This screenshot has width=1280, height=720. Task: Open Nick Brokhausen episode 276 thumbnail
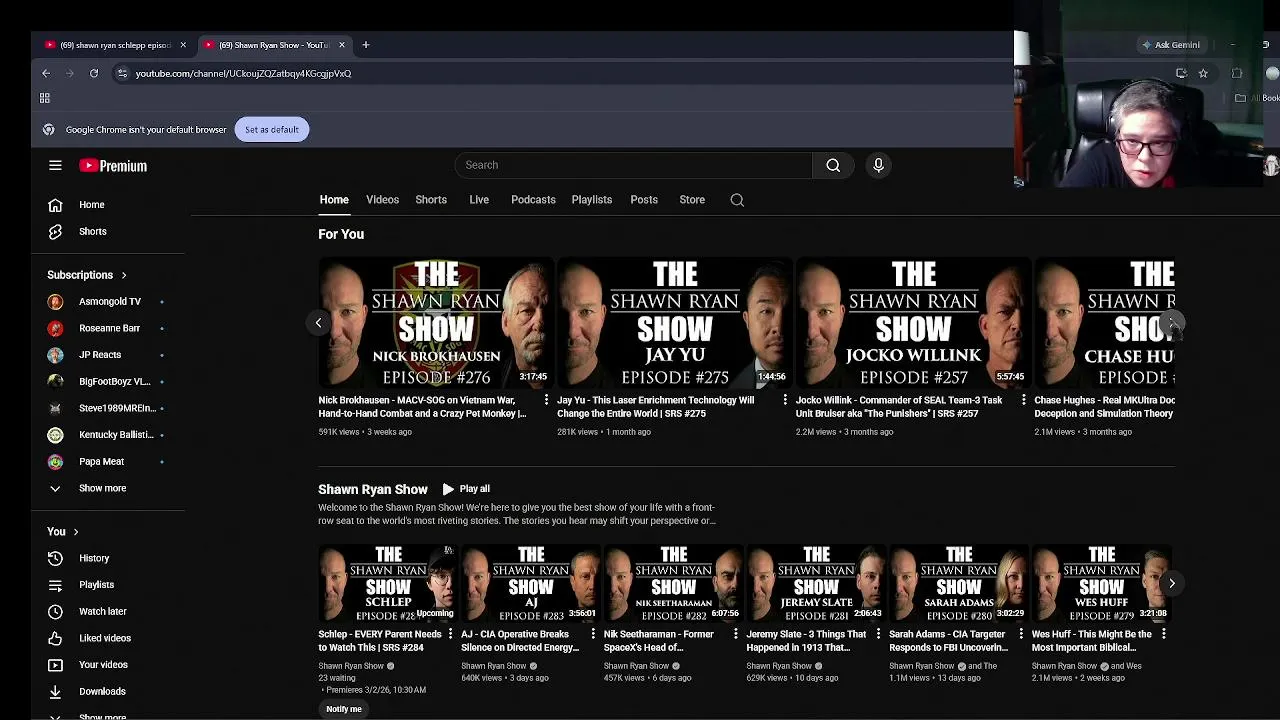[436, 322]
